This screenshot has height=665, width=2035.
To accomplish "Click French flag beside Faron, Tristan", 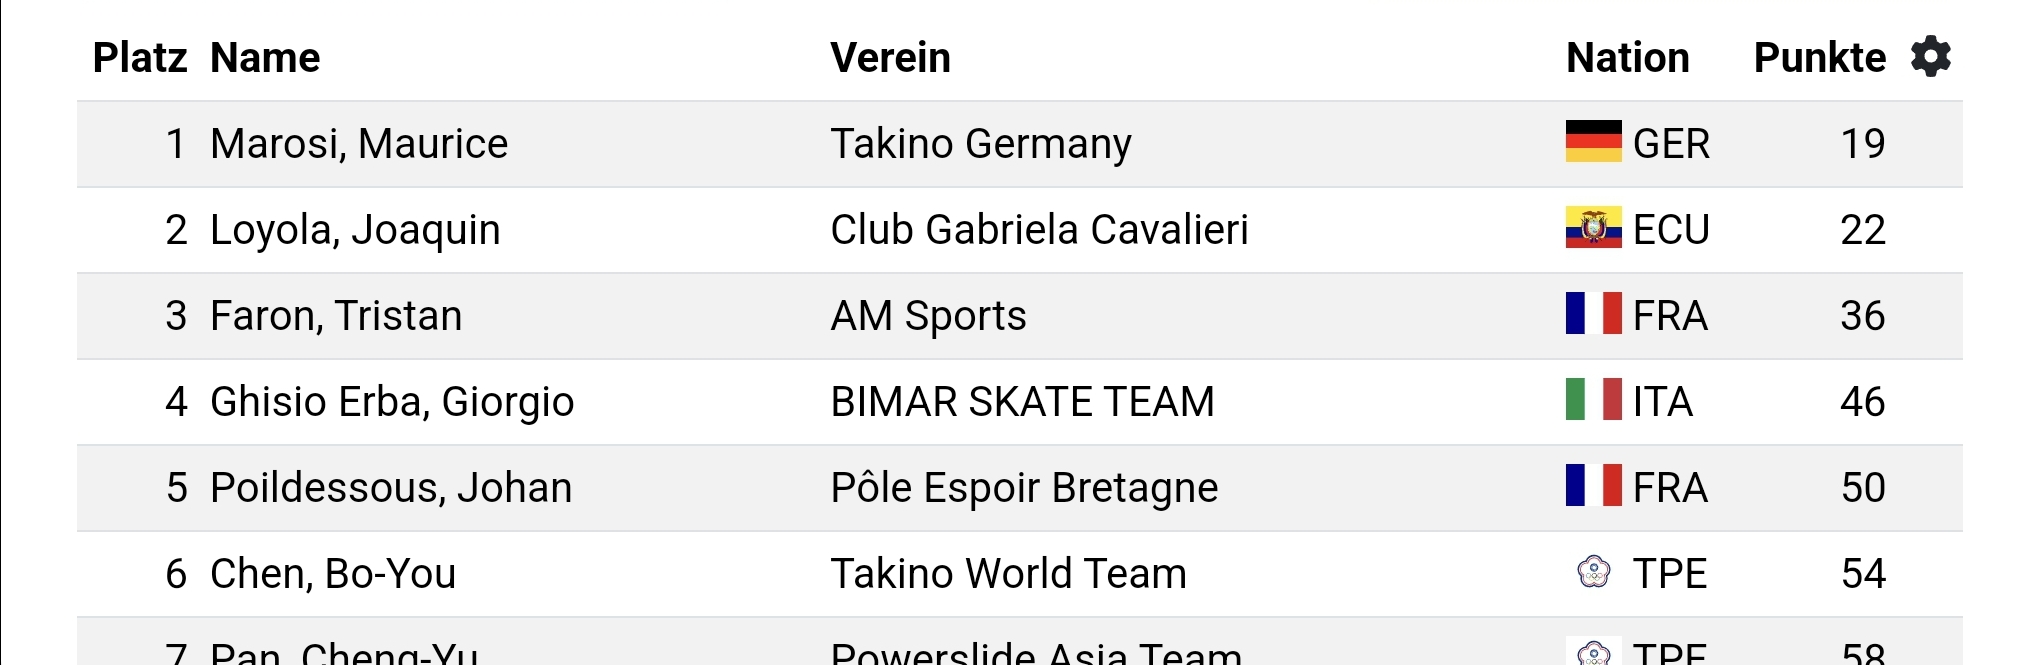I will point(1593,314).
